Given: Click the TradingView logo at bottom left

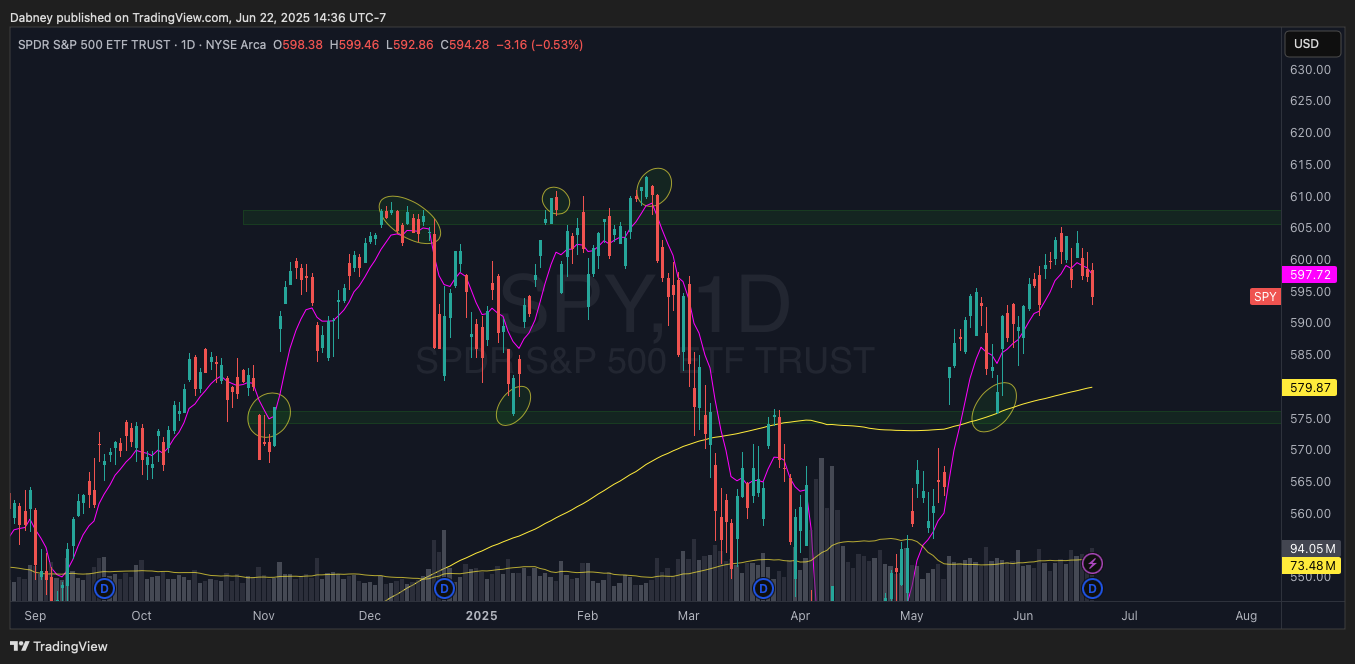Looking at the screenshot, I should pos(59,646).
